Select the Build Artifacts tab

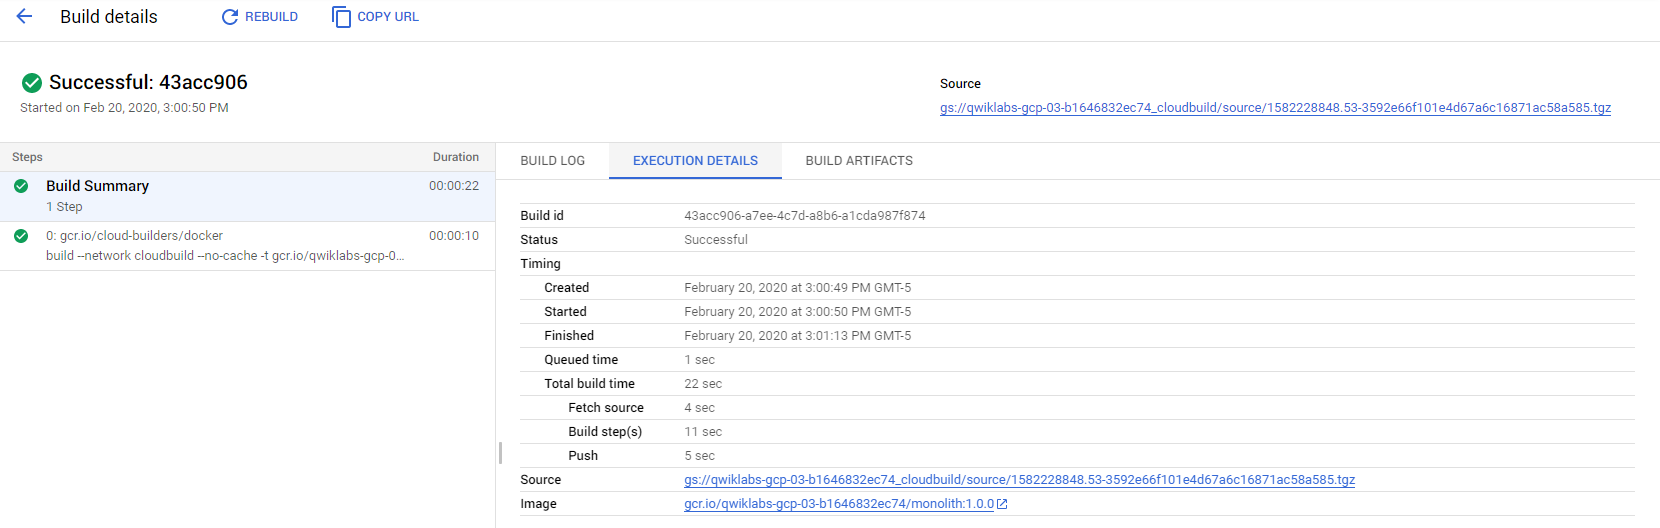(859, 161)
